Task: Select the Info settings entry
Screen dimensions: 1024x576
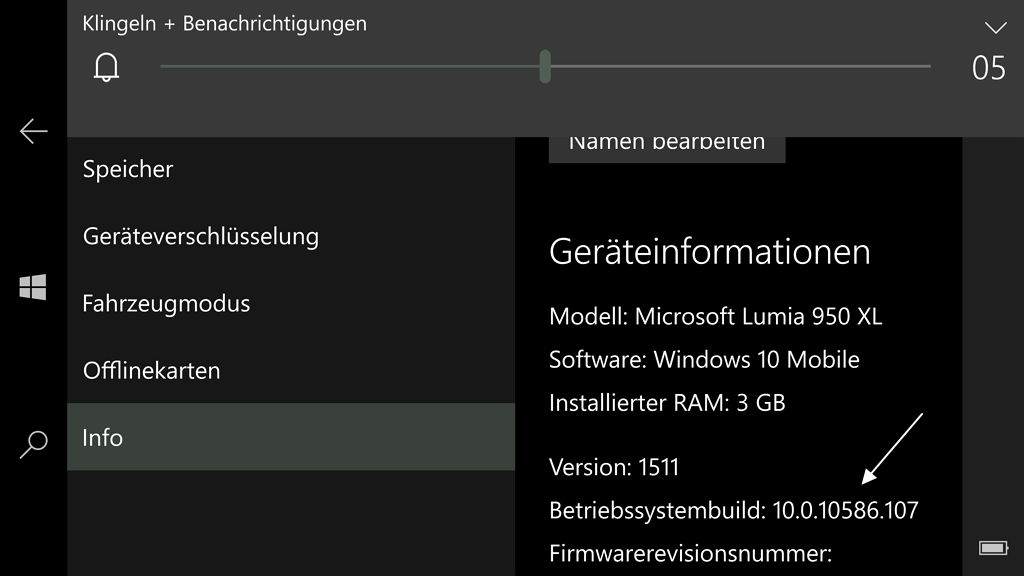Action: (291, 437)
